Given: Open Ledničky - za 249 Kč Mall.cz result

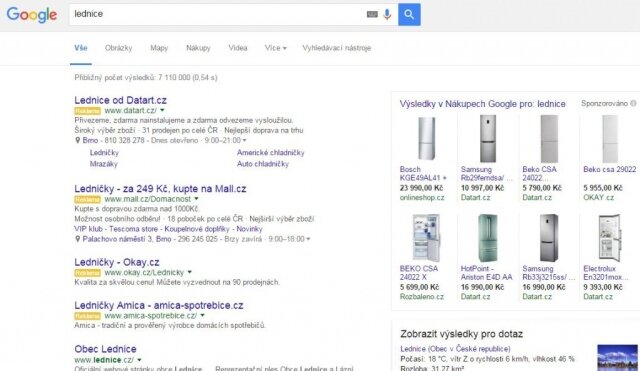Looking at the screenshot, I should pyautogui.click(x=160, y=189).
